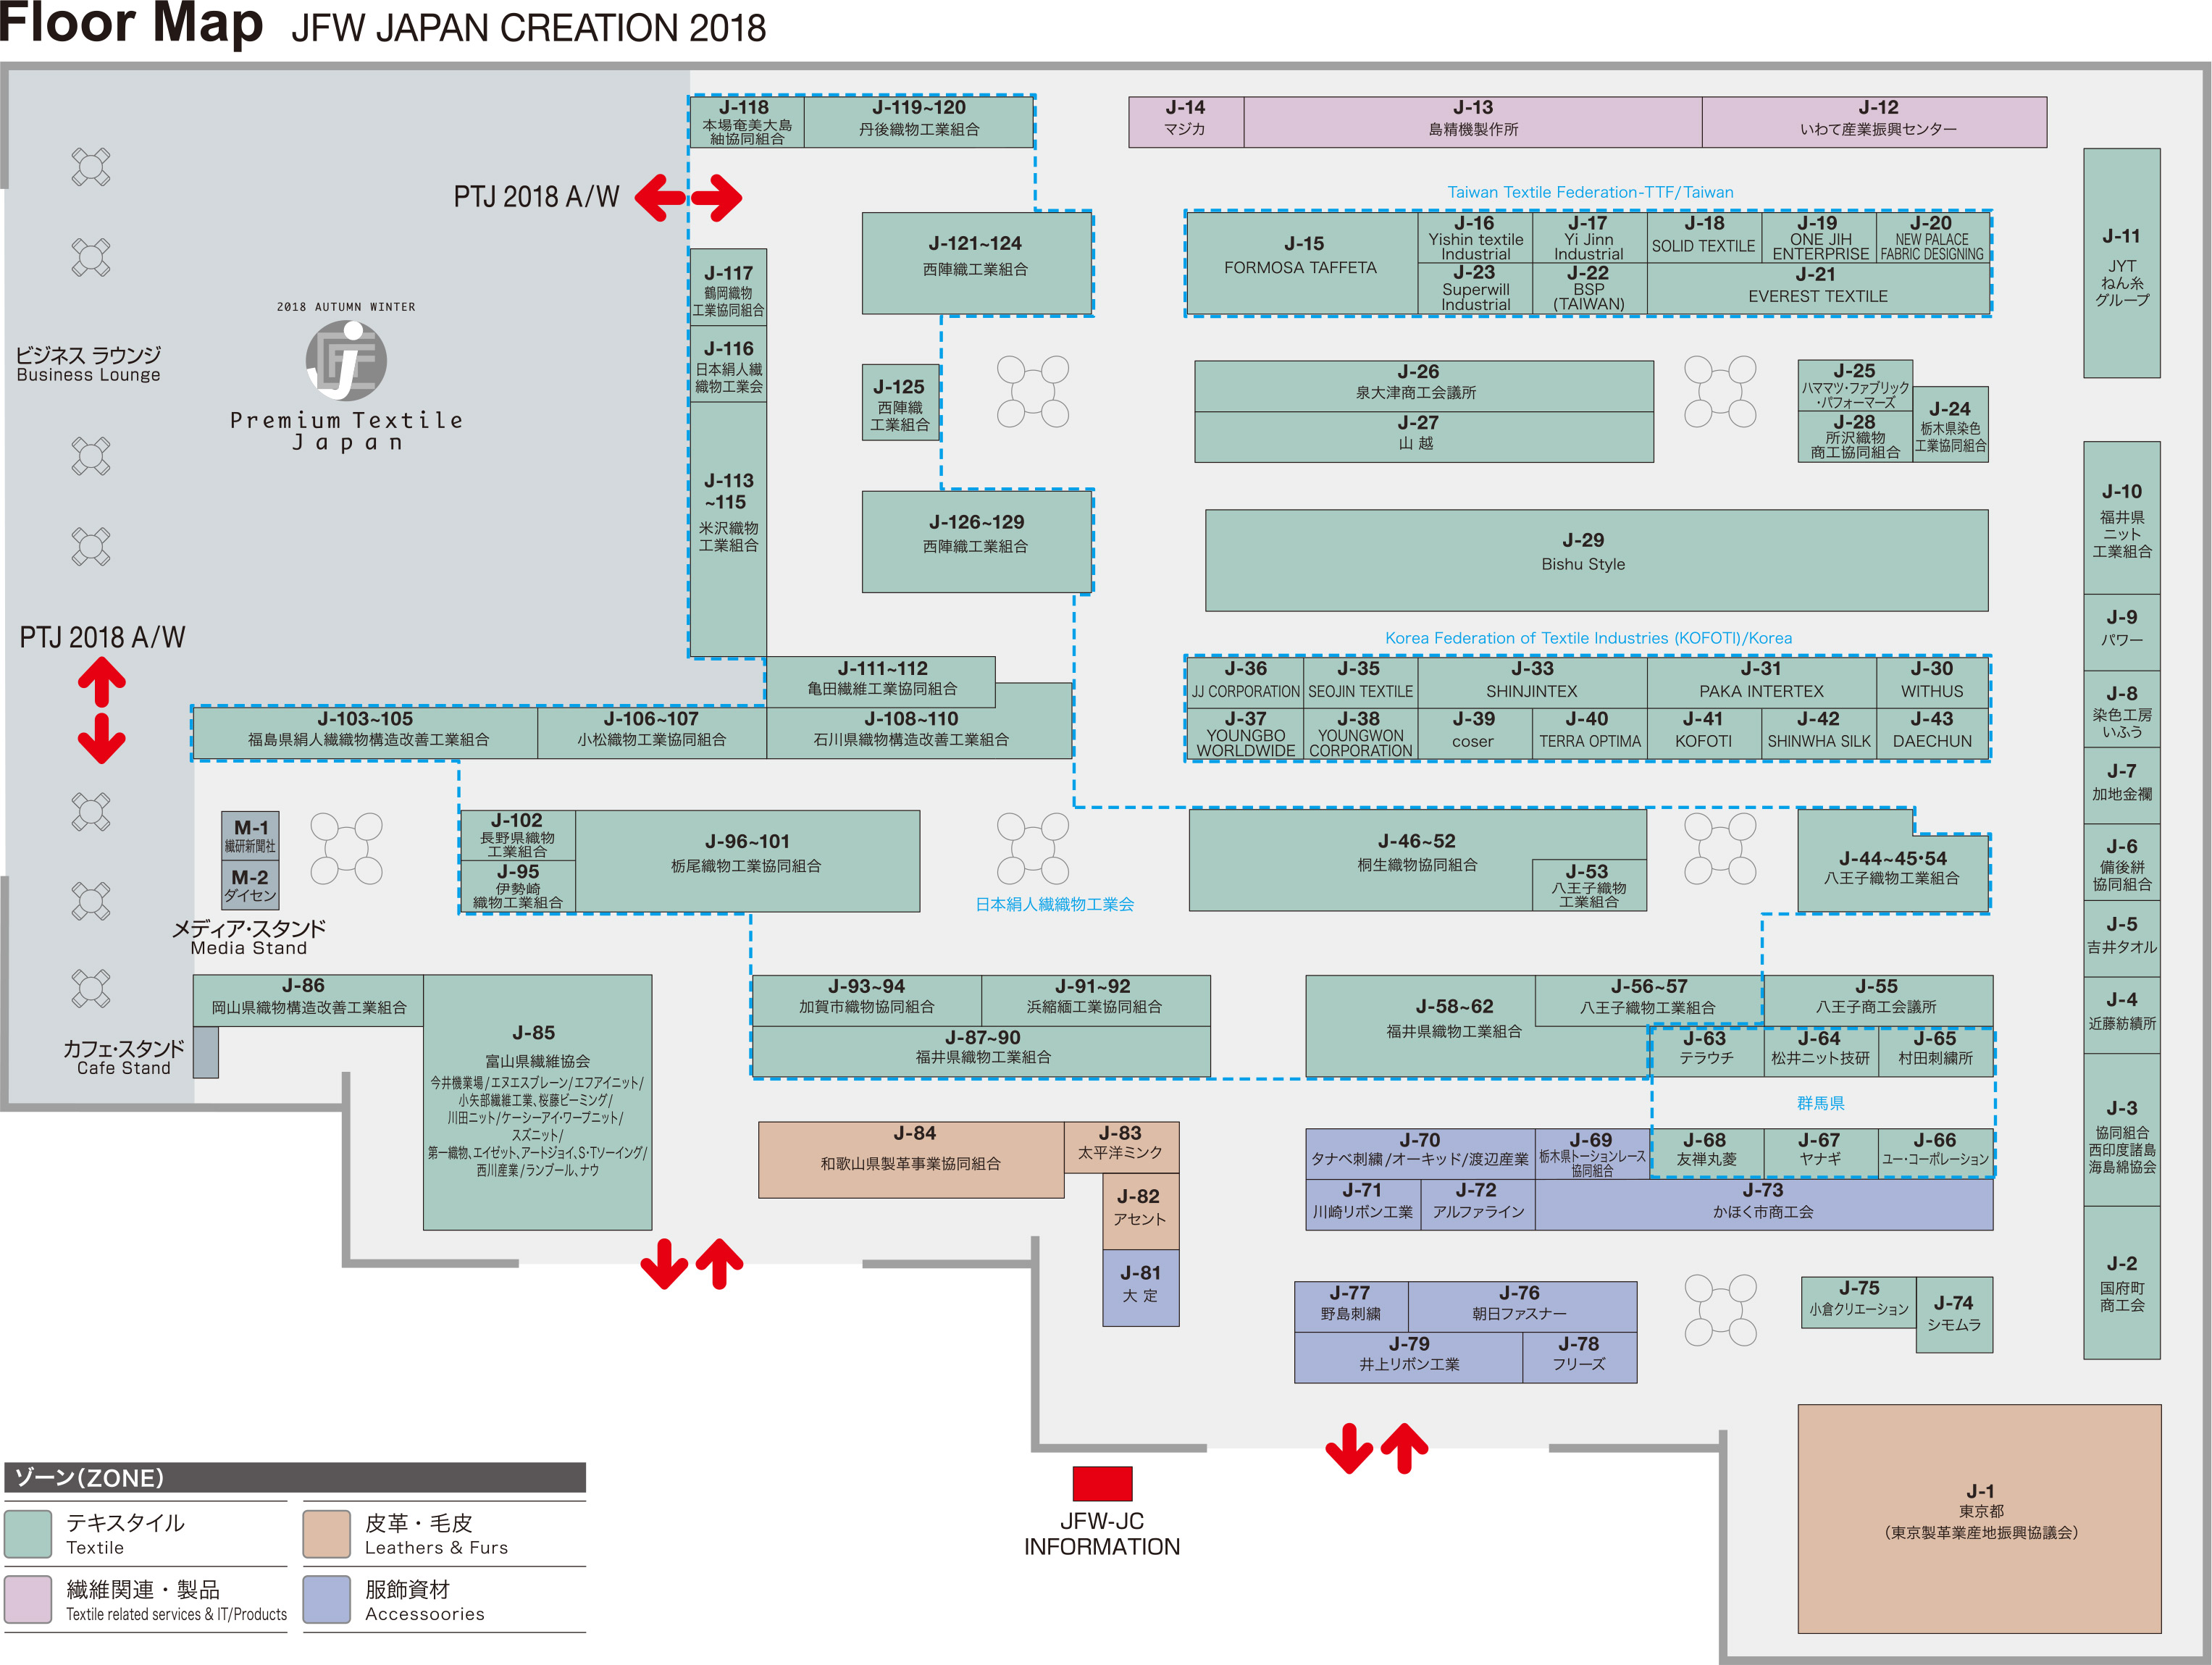The width and height of the screenshot is (2212, 1665).
Task: Select booth J-55 八王子商工会議所
Action: point(1878,1001)
